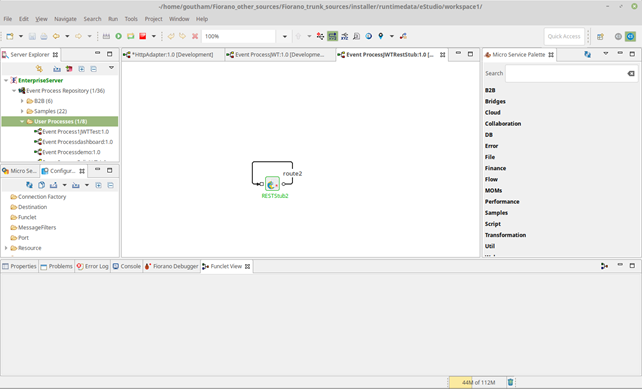Click the heap memory usage bar
The height and width of the screenshot is (389, 642).
pyautogui.click(x=478, y=382)
